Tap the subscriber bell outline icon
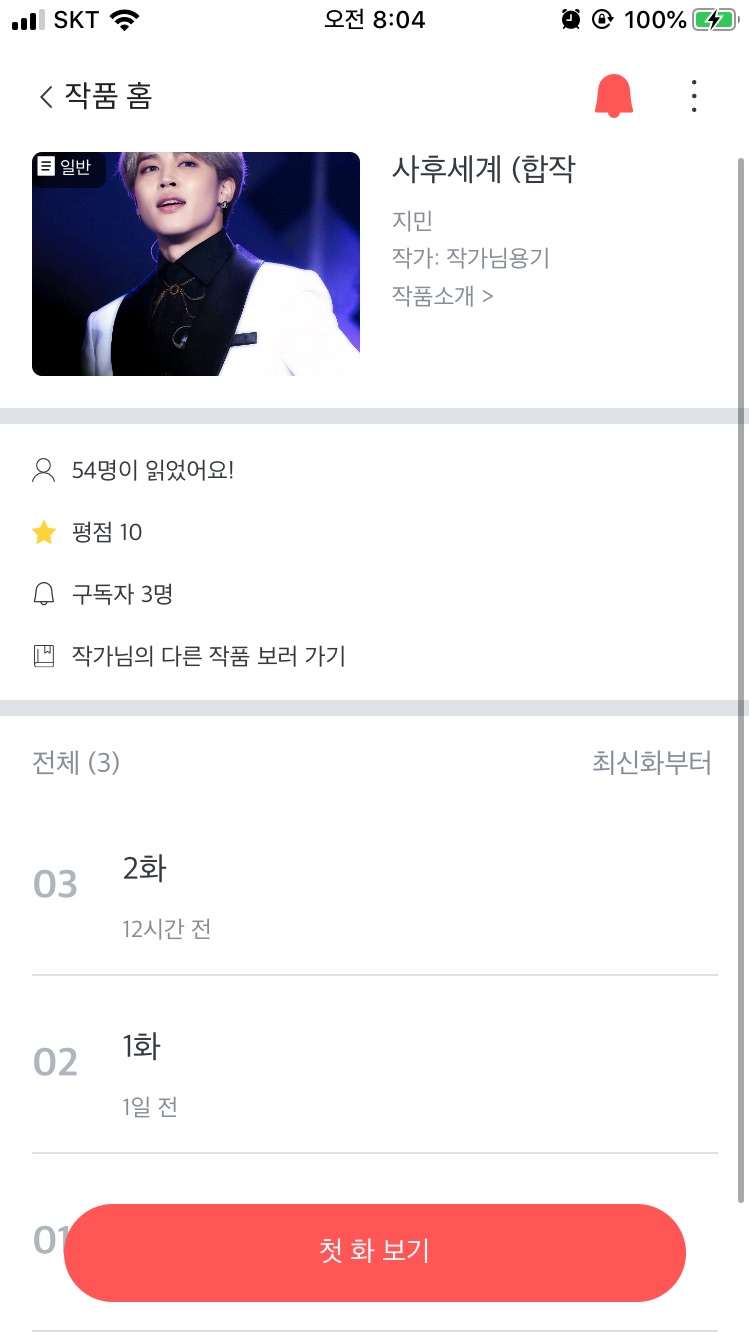 pos(44,595)
